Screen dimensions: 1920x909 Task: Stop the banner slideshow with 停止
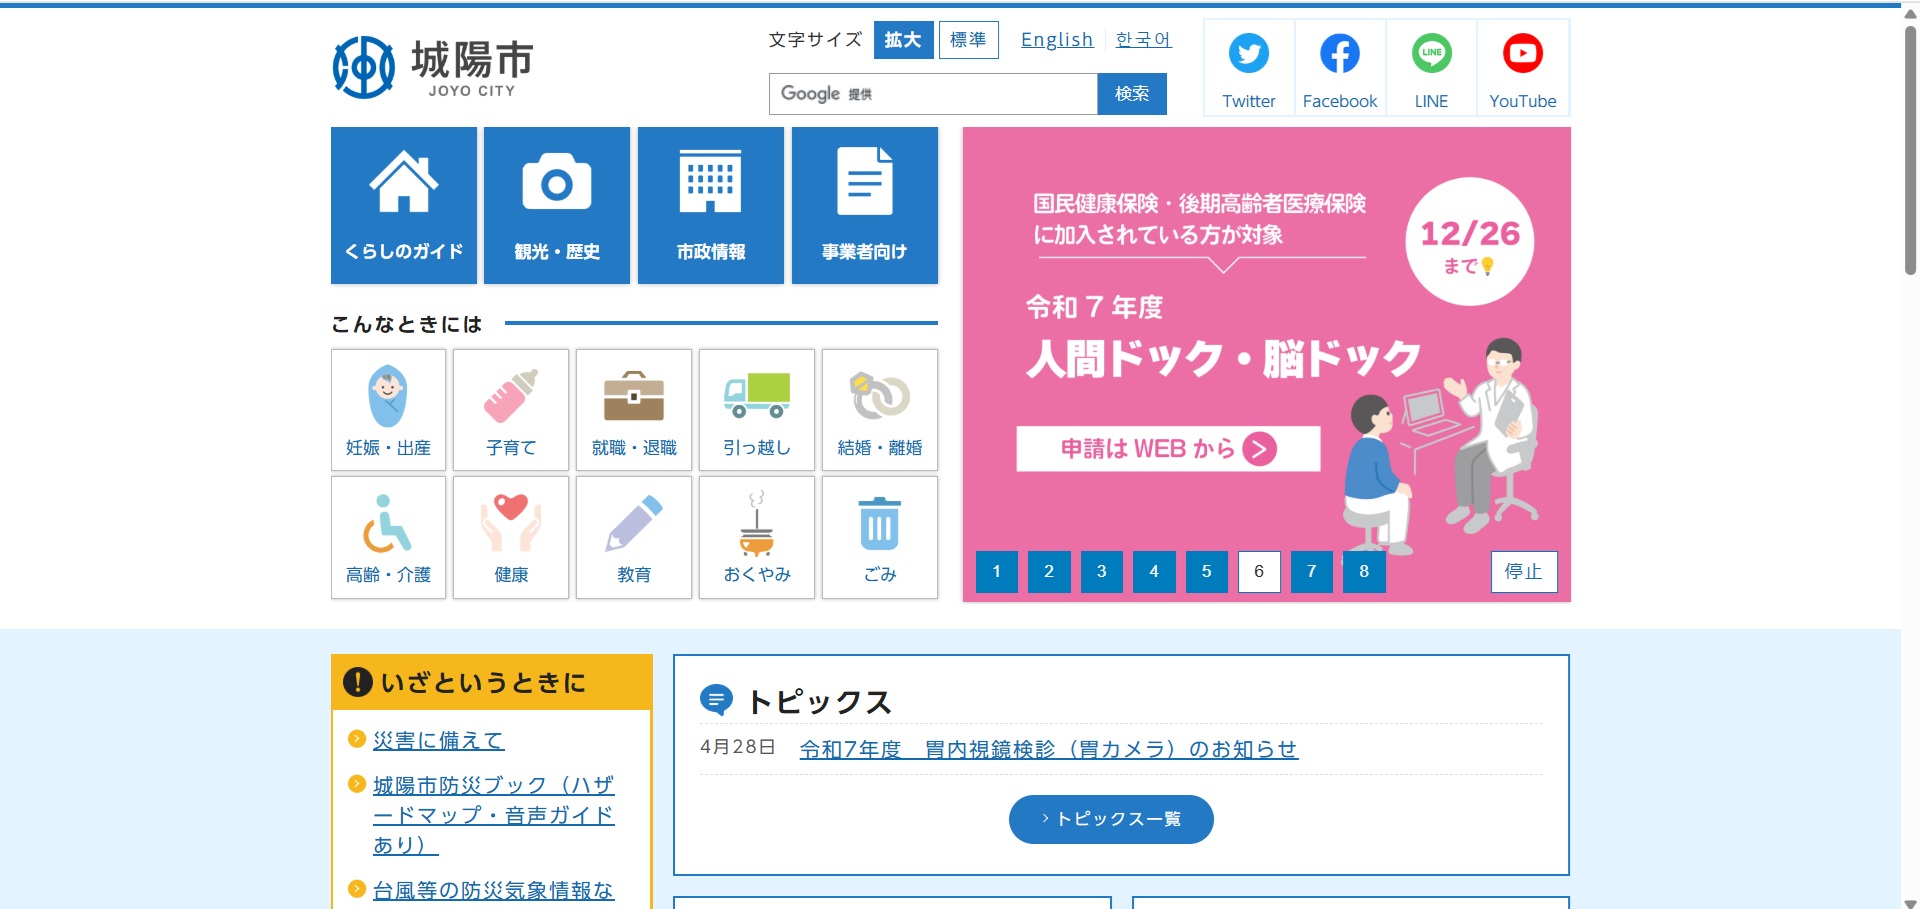click(1523, 571)
